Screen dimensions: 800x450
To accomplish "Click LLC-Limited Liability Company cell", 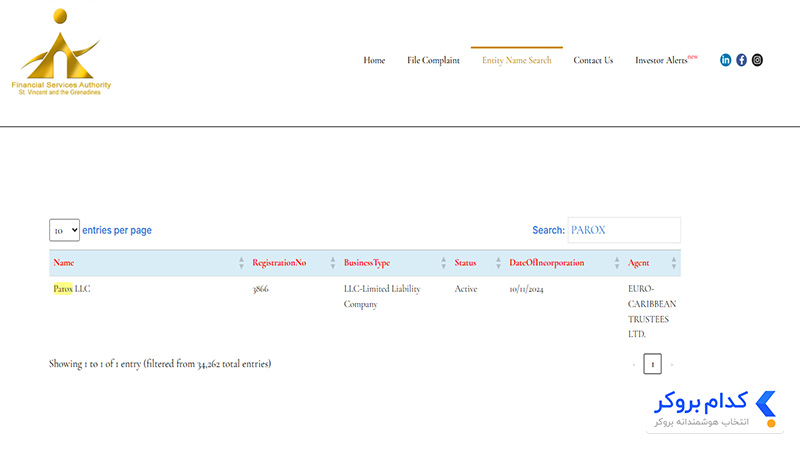I will (x=382, y=296).
